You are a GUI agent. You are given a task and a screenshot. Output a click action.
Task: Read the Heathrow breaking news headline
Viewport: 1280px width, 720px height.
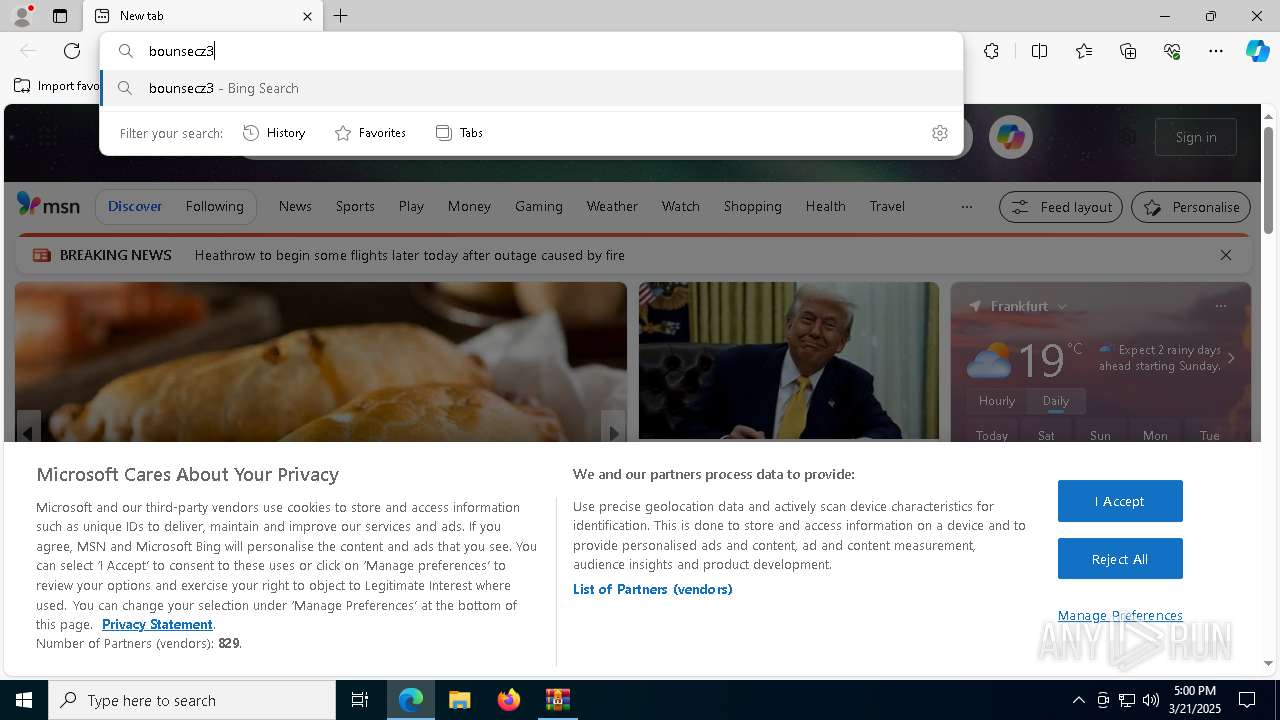coord(409,255)
